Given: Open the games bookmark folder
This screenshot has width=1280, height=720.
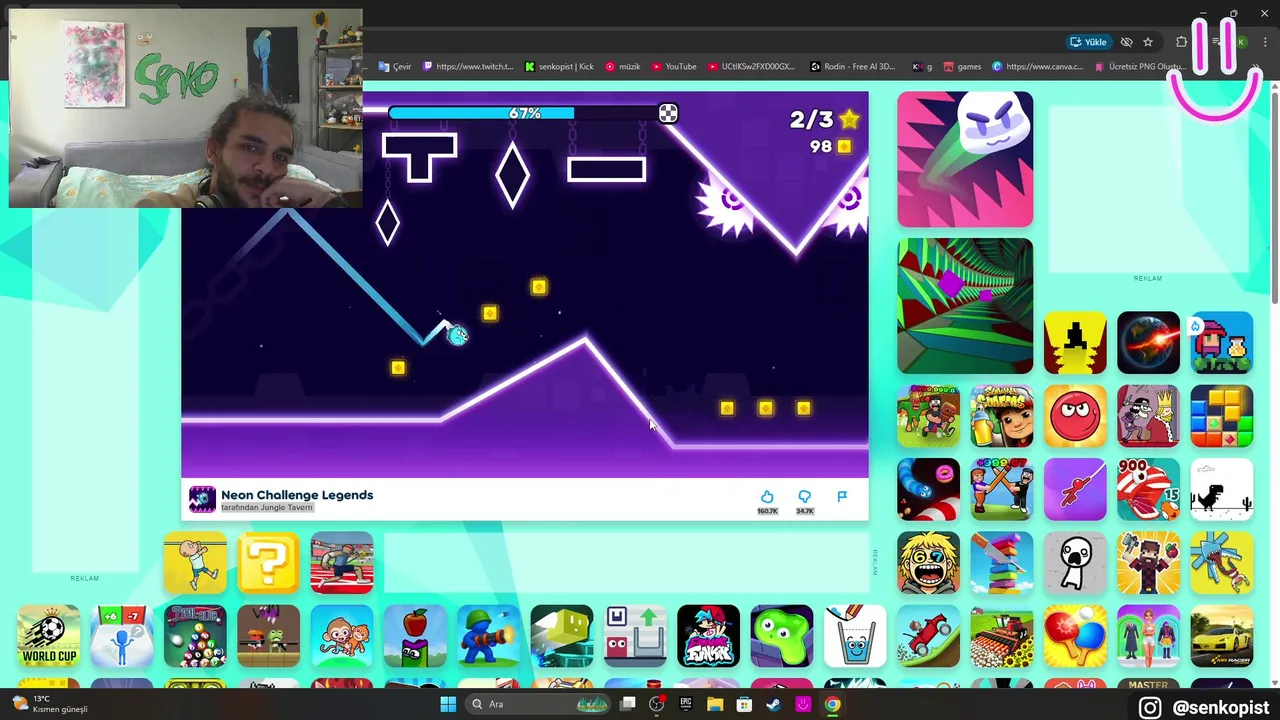Looking at the screenshot, I should [962, 67].
